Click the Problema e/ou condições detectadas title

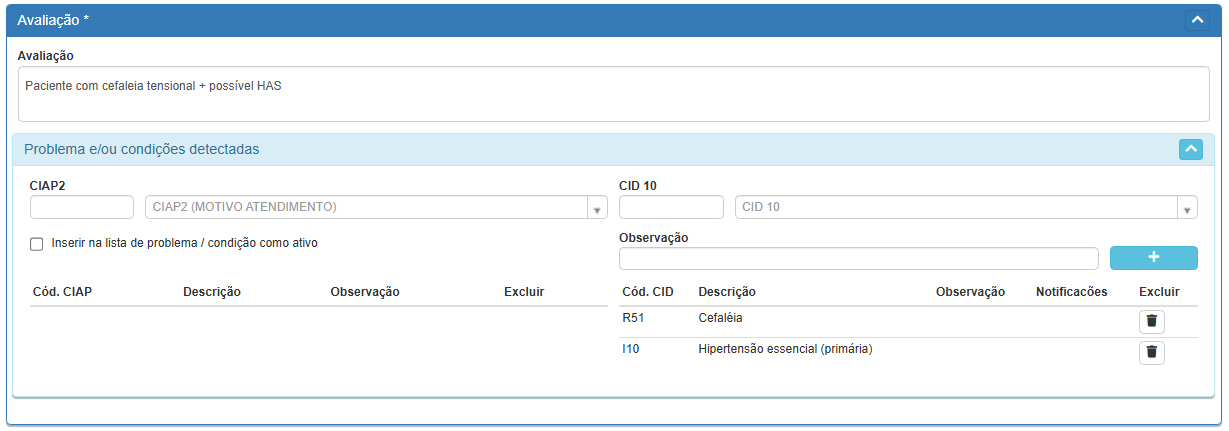[142, 149]
